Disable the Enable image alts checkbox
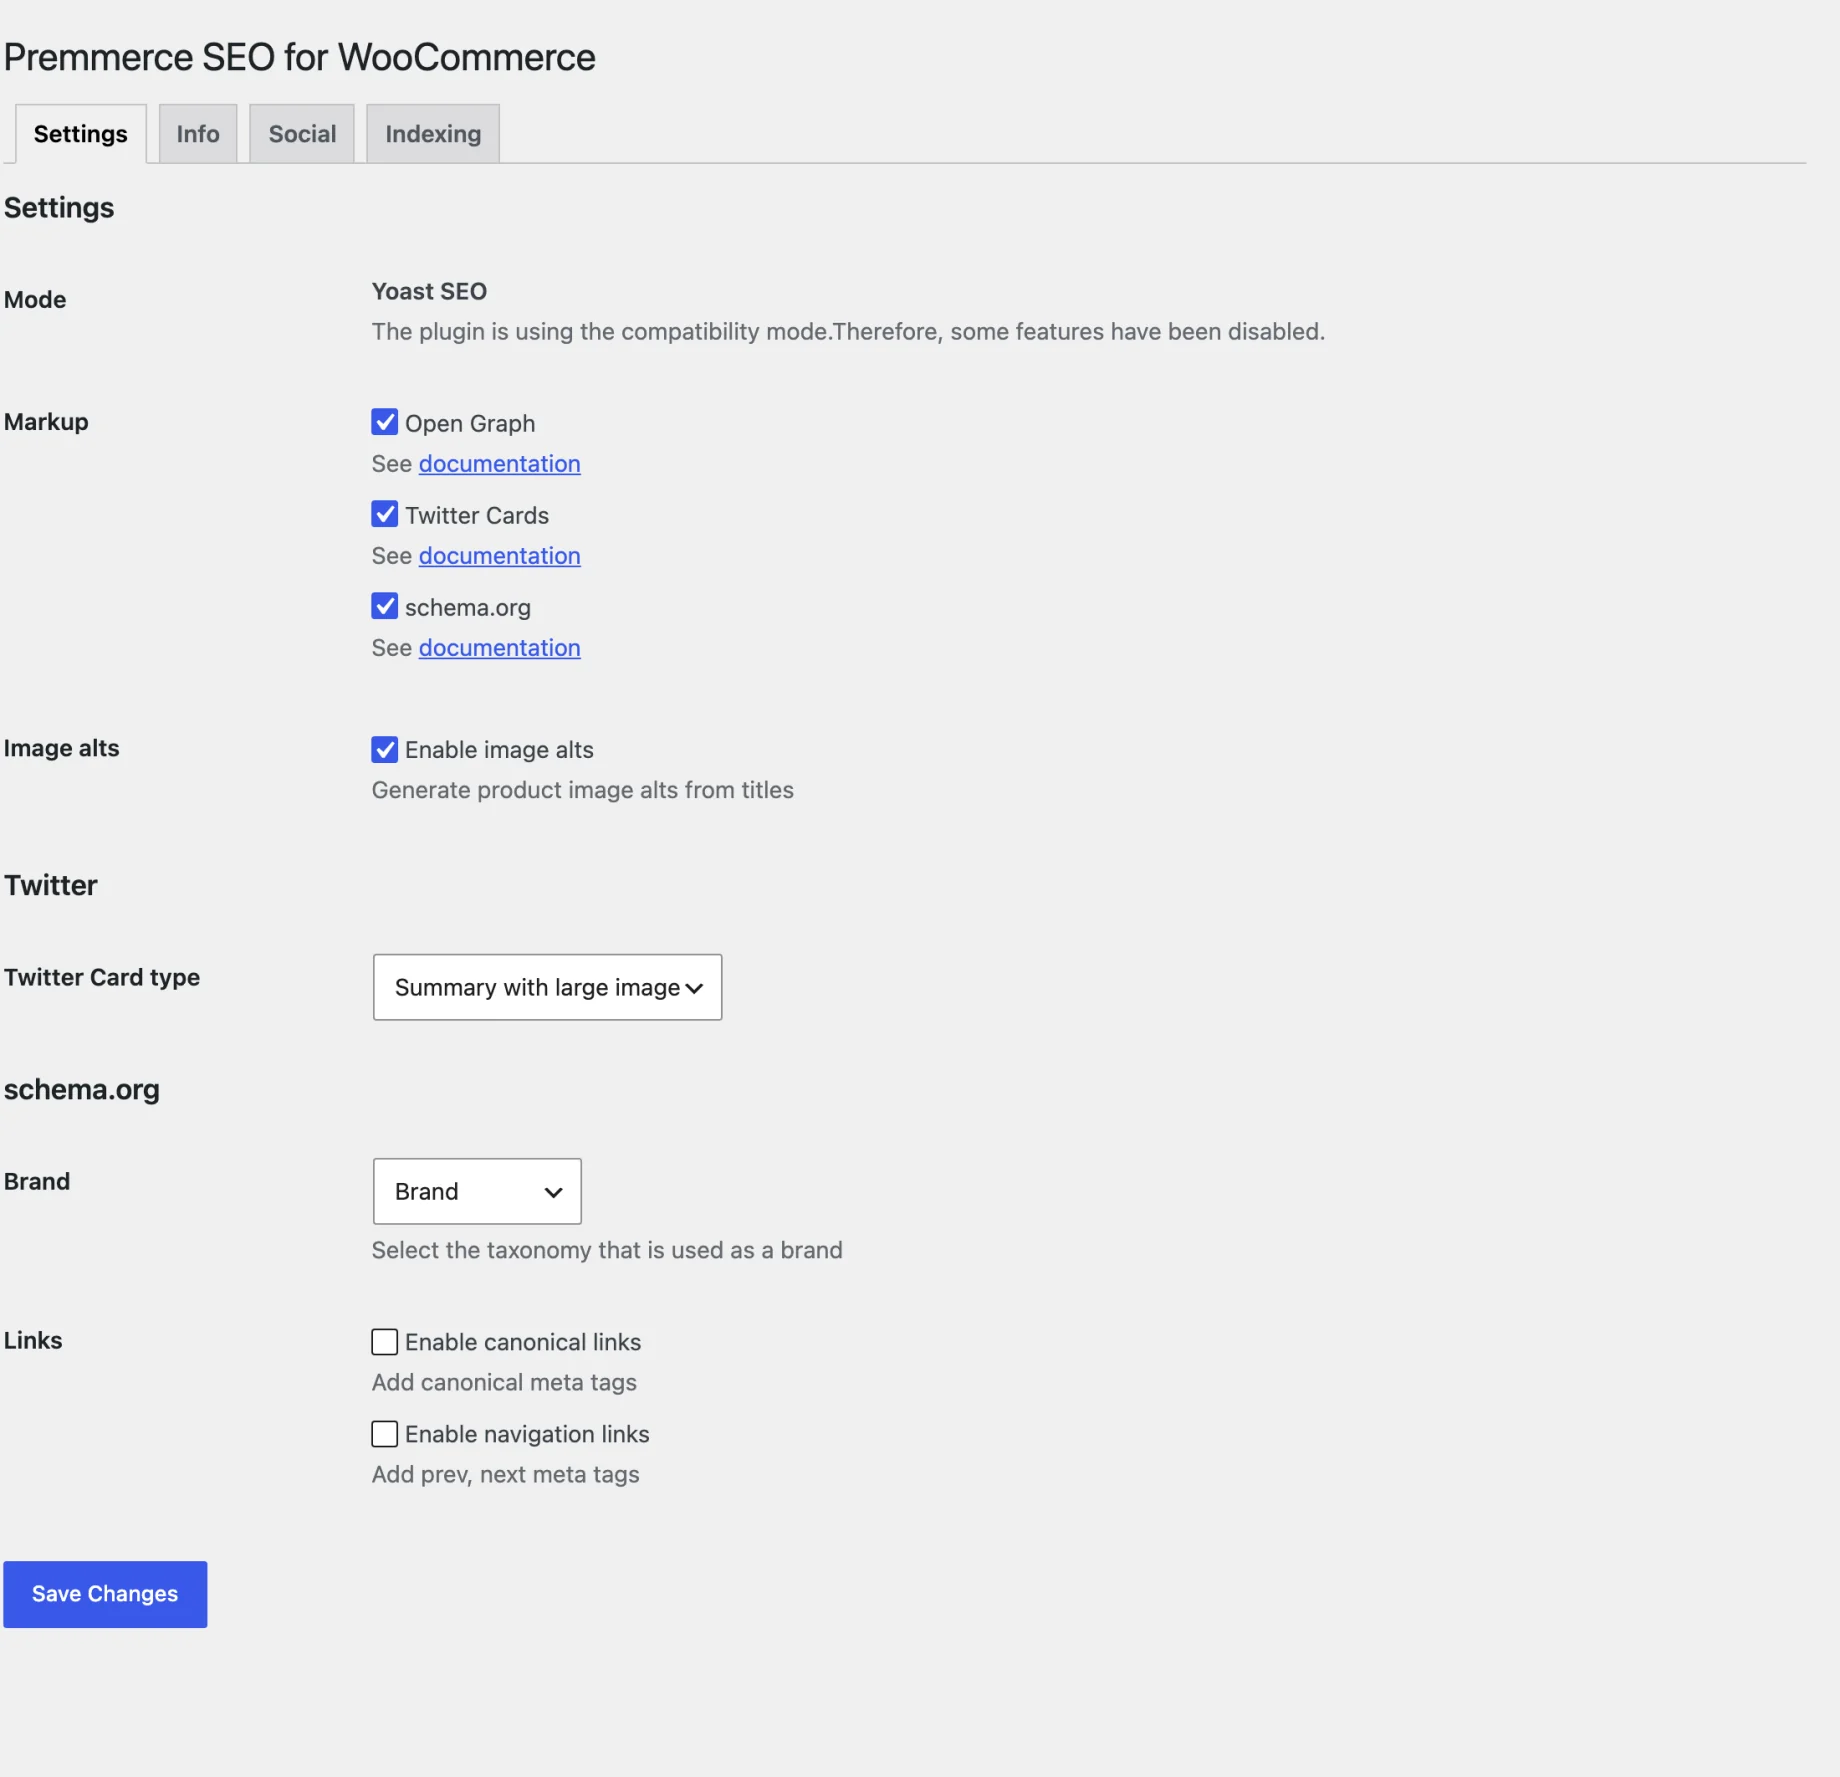Screen dimensions: 1840x1777 pos(385,749)
